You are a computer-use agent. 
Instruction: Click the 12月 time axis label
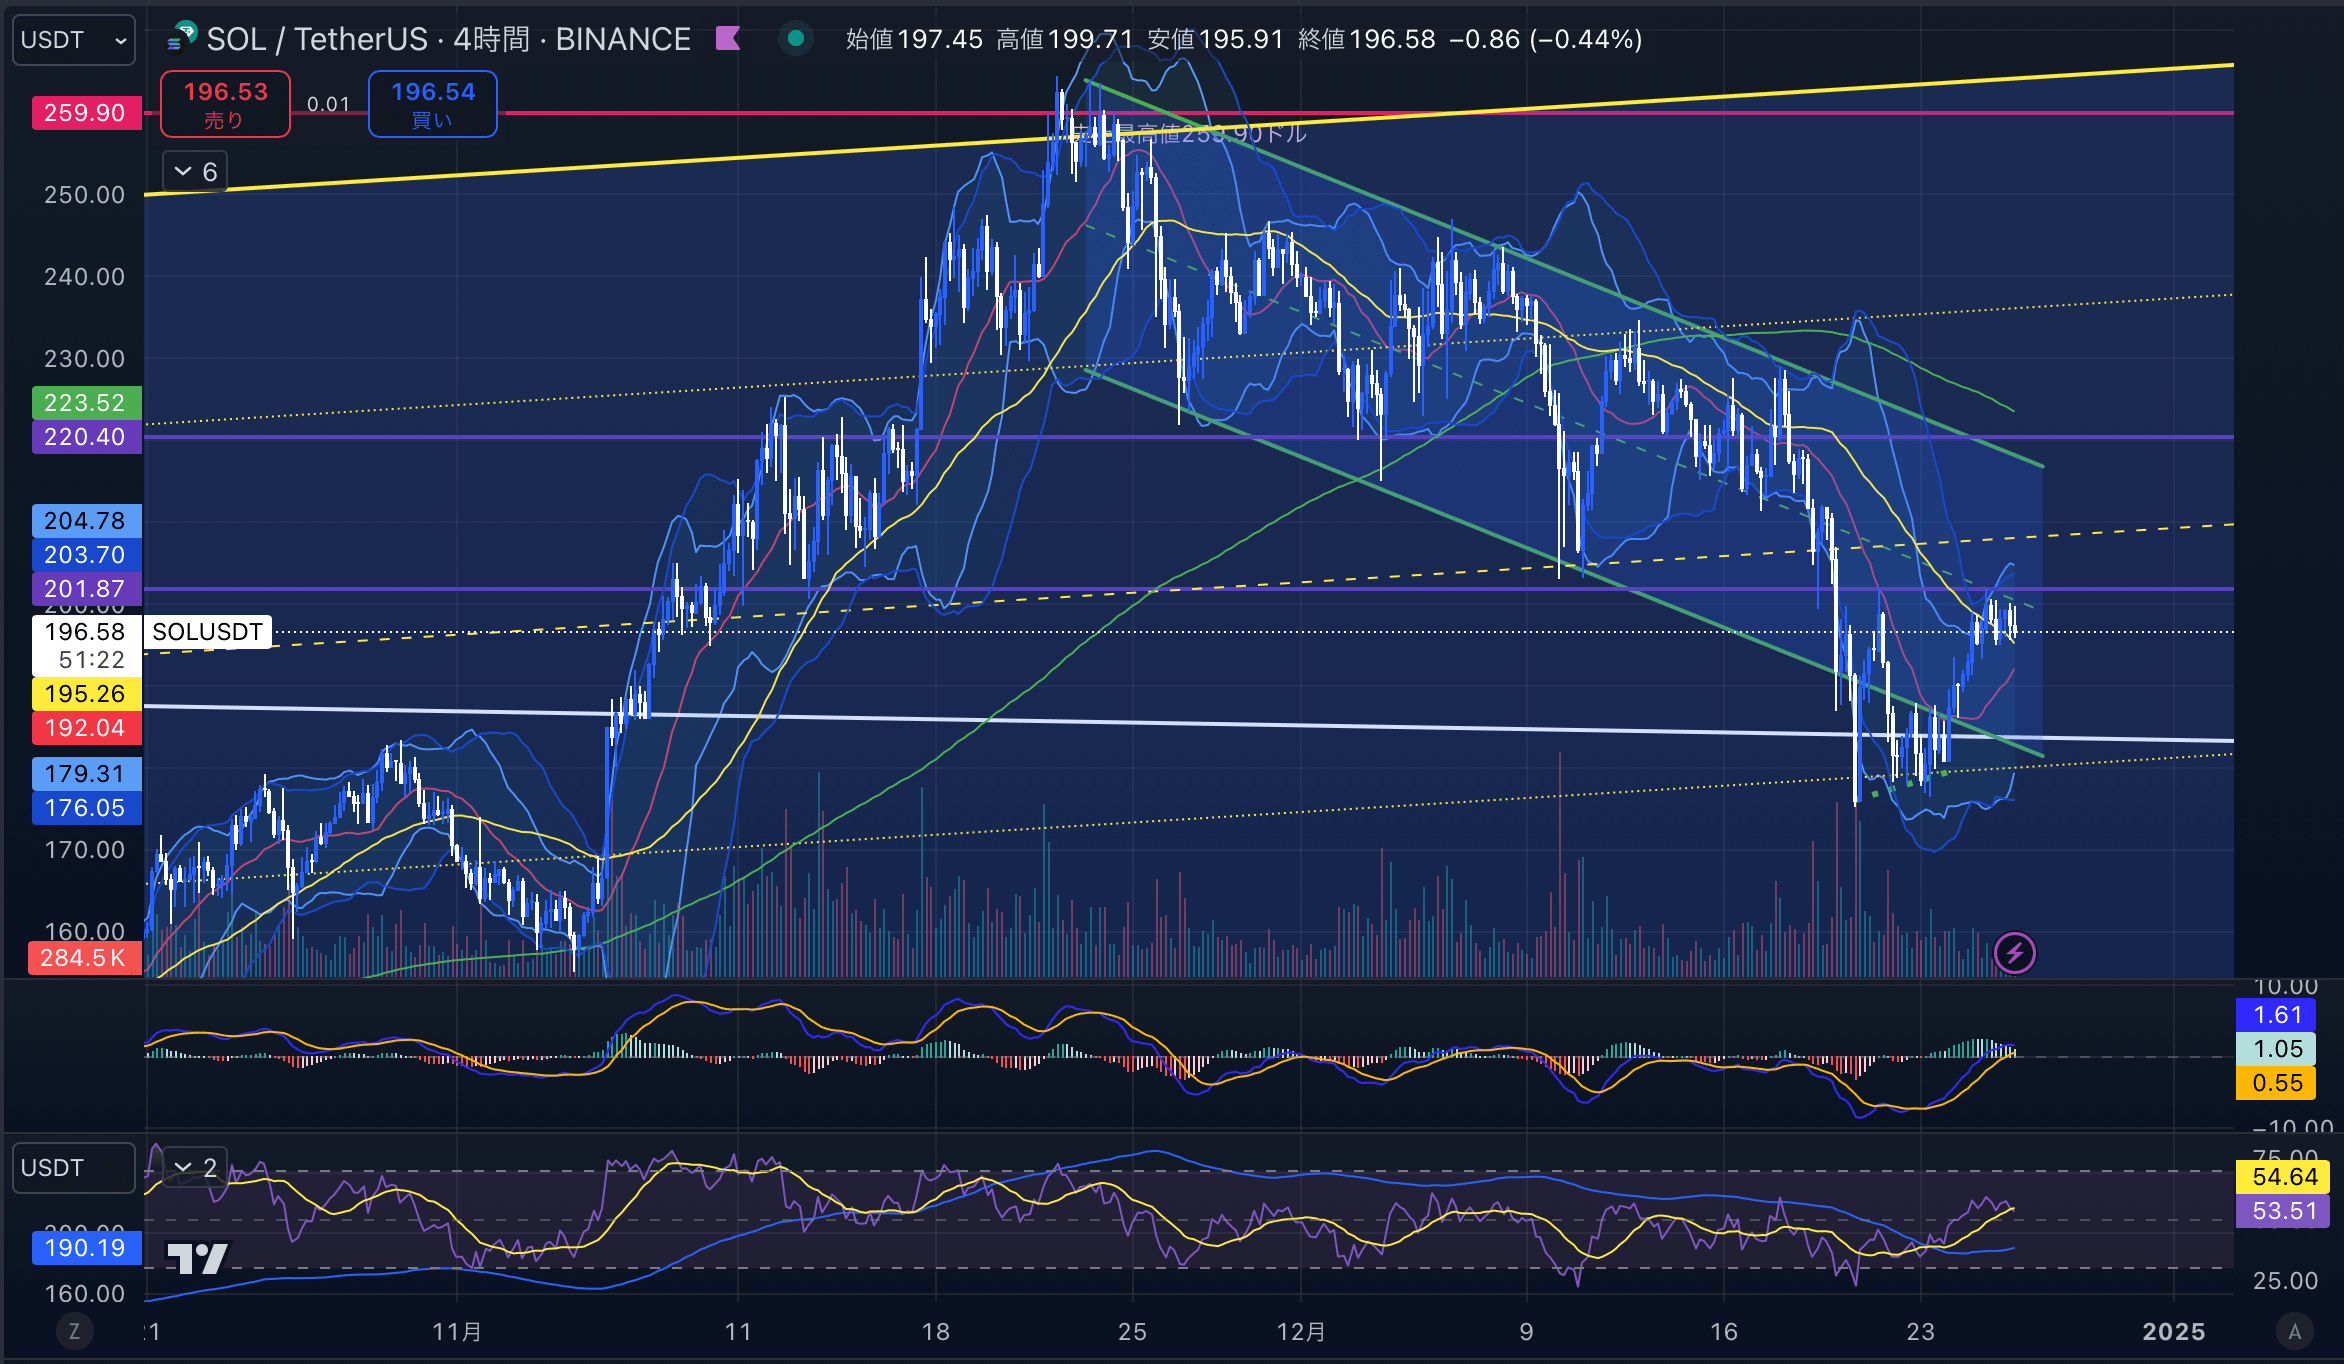[1301, 1332]
